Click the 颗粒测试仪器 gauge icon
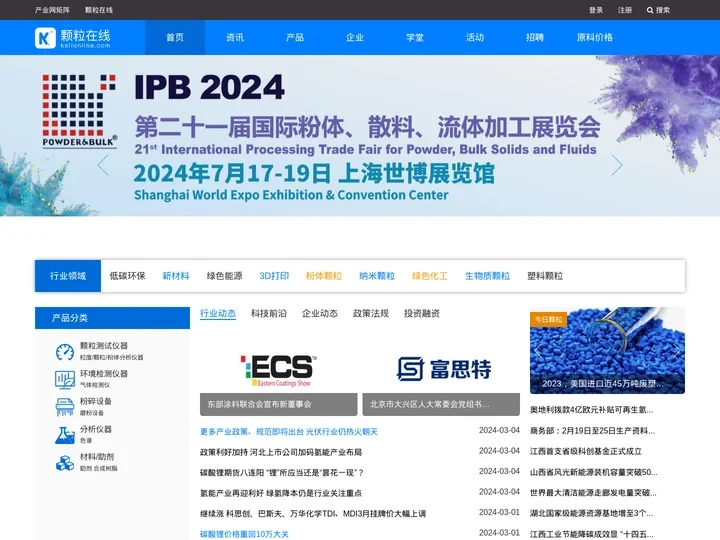The width and height of the screenshot is (720, 540). tap(65, 352)
